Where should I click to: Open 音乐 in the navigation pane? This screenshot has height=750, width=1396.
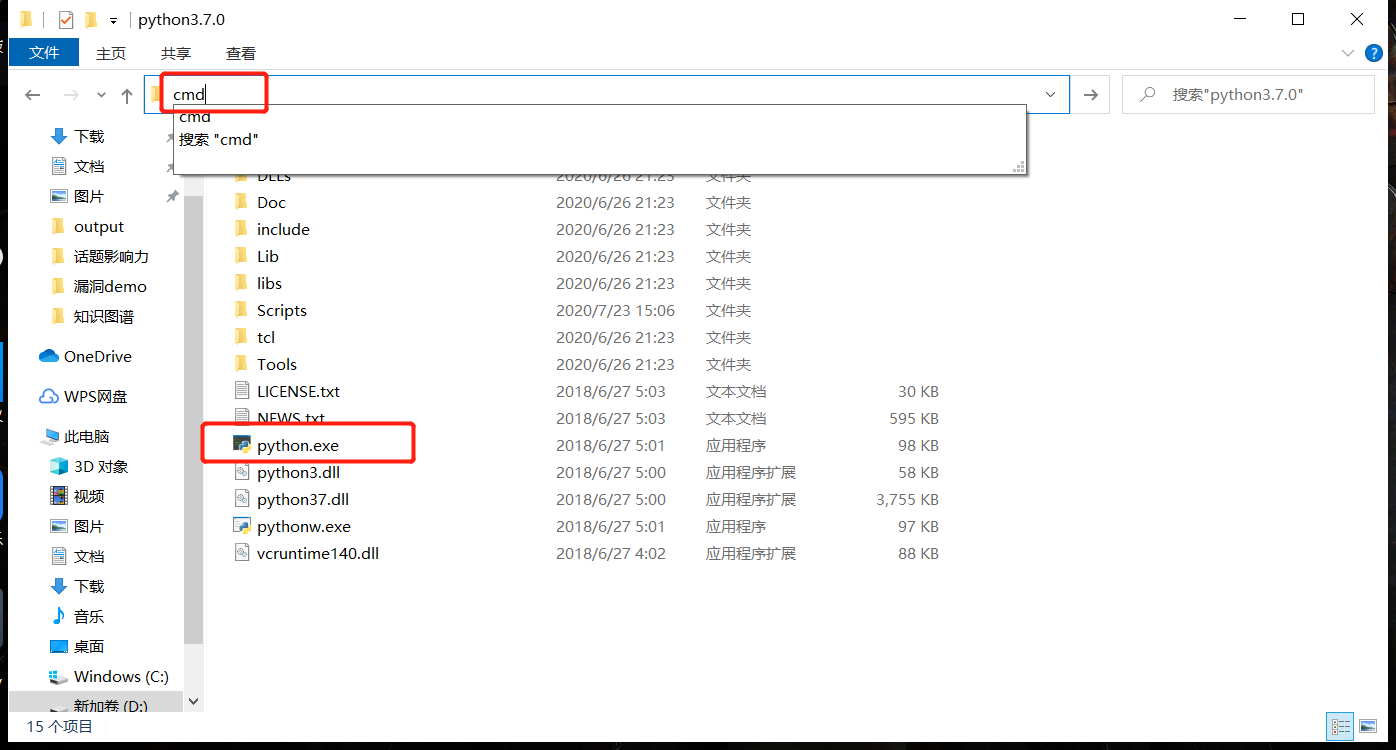click(89, 616)
